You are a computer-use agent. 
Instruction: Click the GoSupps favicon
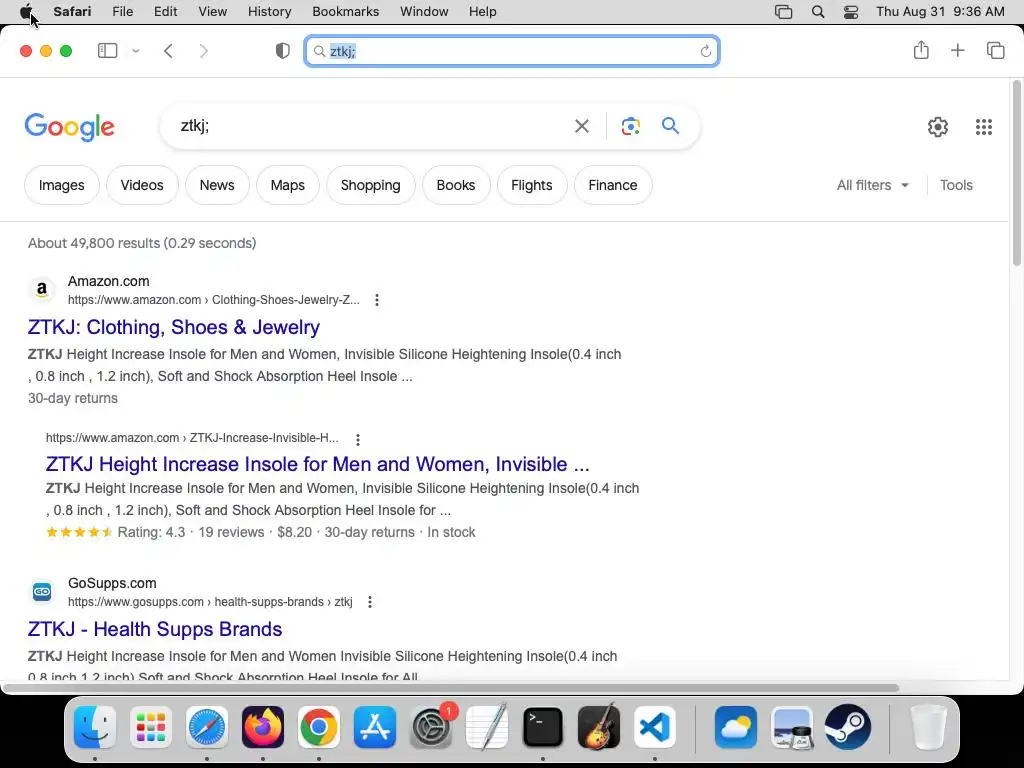click(x=42, y=591)
